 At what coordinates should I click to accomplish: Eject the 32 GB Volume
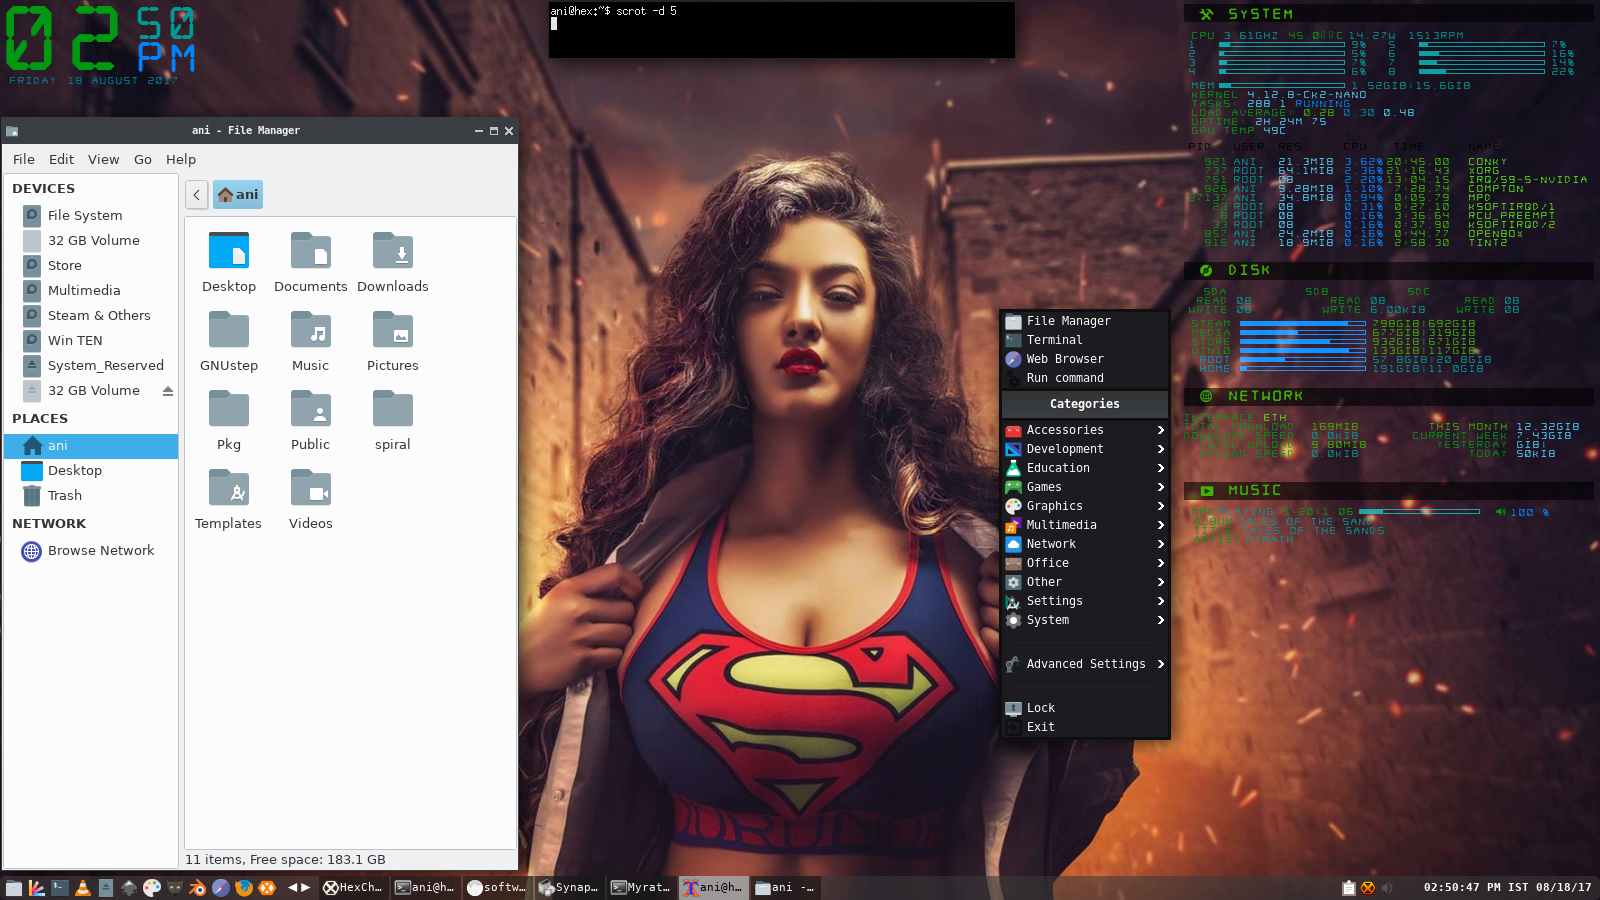[168, 391]
